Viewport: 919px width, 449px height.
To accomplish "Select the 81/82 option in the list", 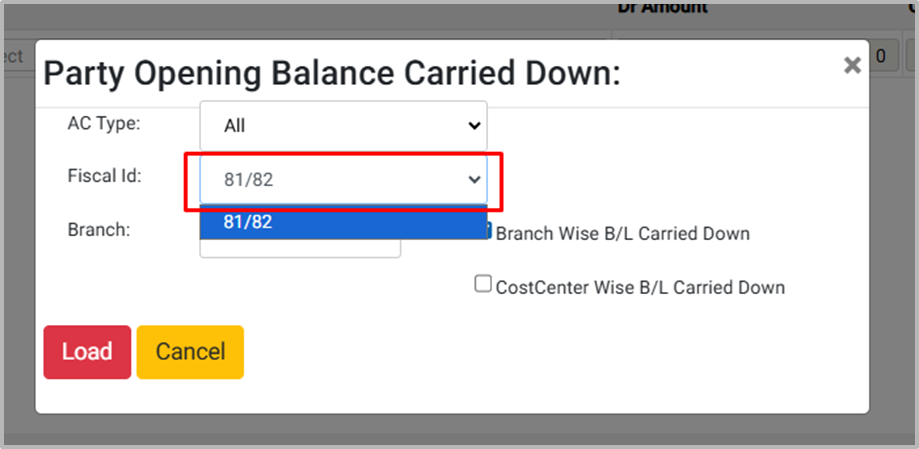I will pyautogui.click(x=343, y=222).
